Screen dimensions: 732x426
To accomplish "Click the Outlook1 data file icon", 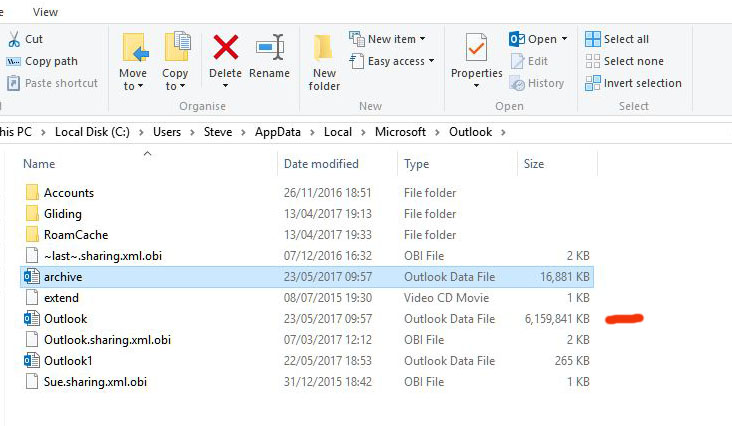I will tap(32, 361).
